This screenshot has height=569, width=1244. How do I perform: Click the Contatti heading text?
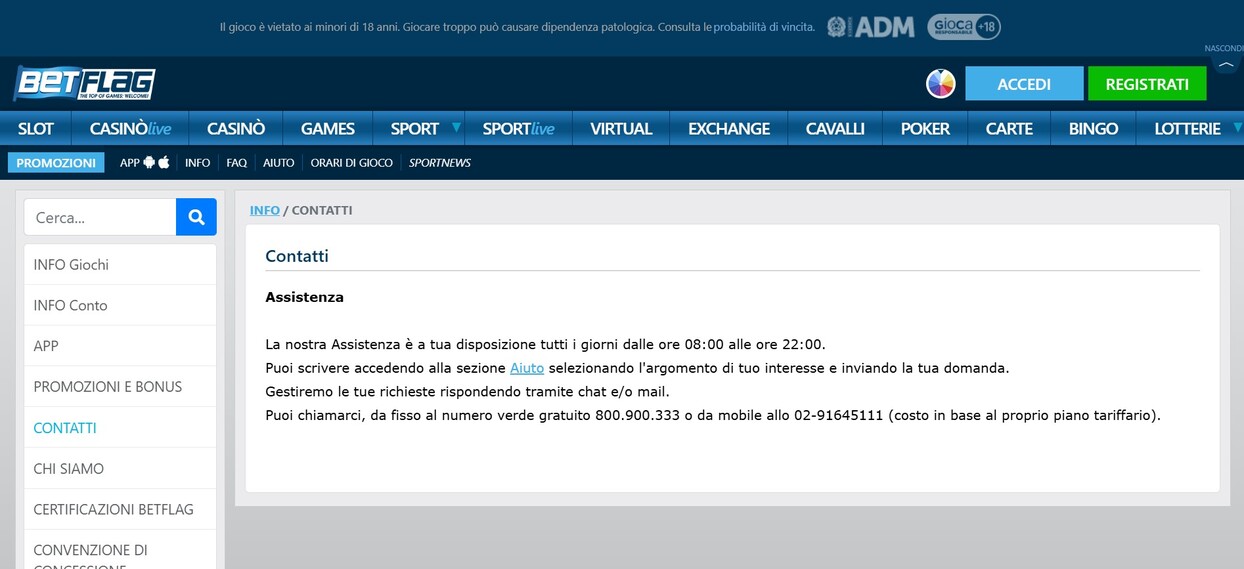297,256
